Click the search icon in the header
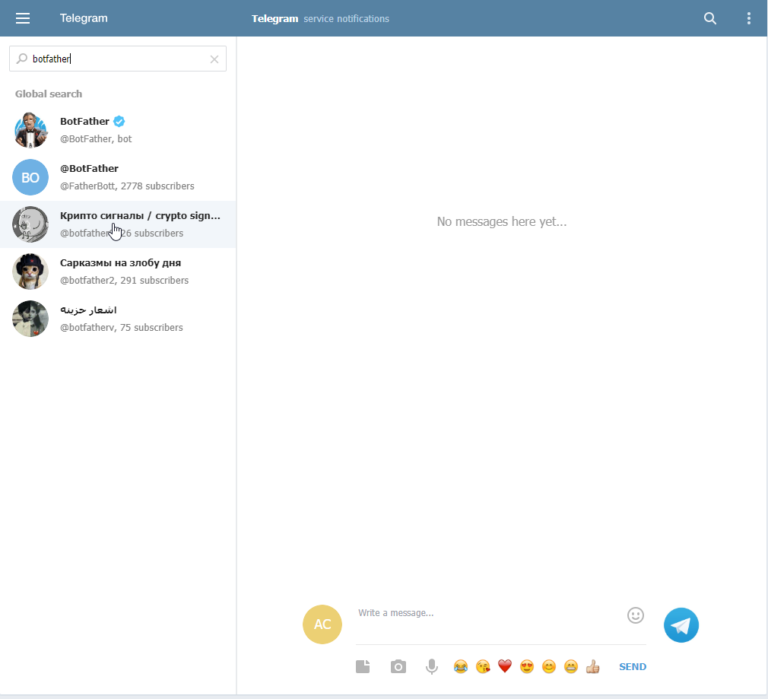Screen dimensions: 768x699 click(x=710, y=18)
